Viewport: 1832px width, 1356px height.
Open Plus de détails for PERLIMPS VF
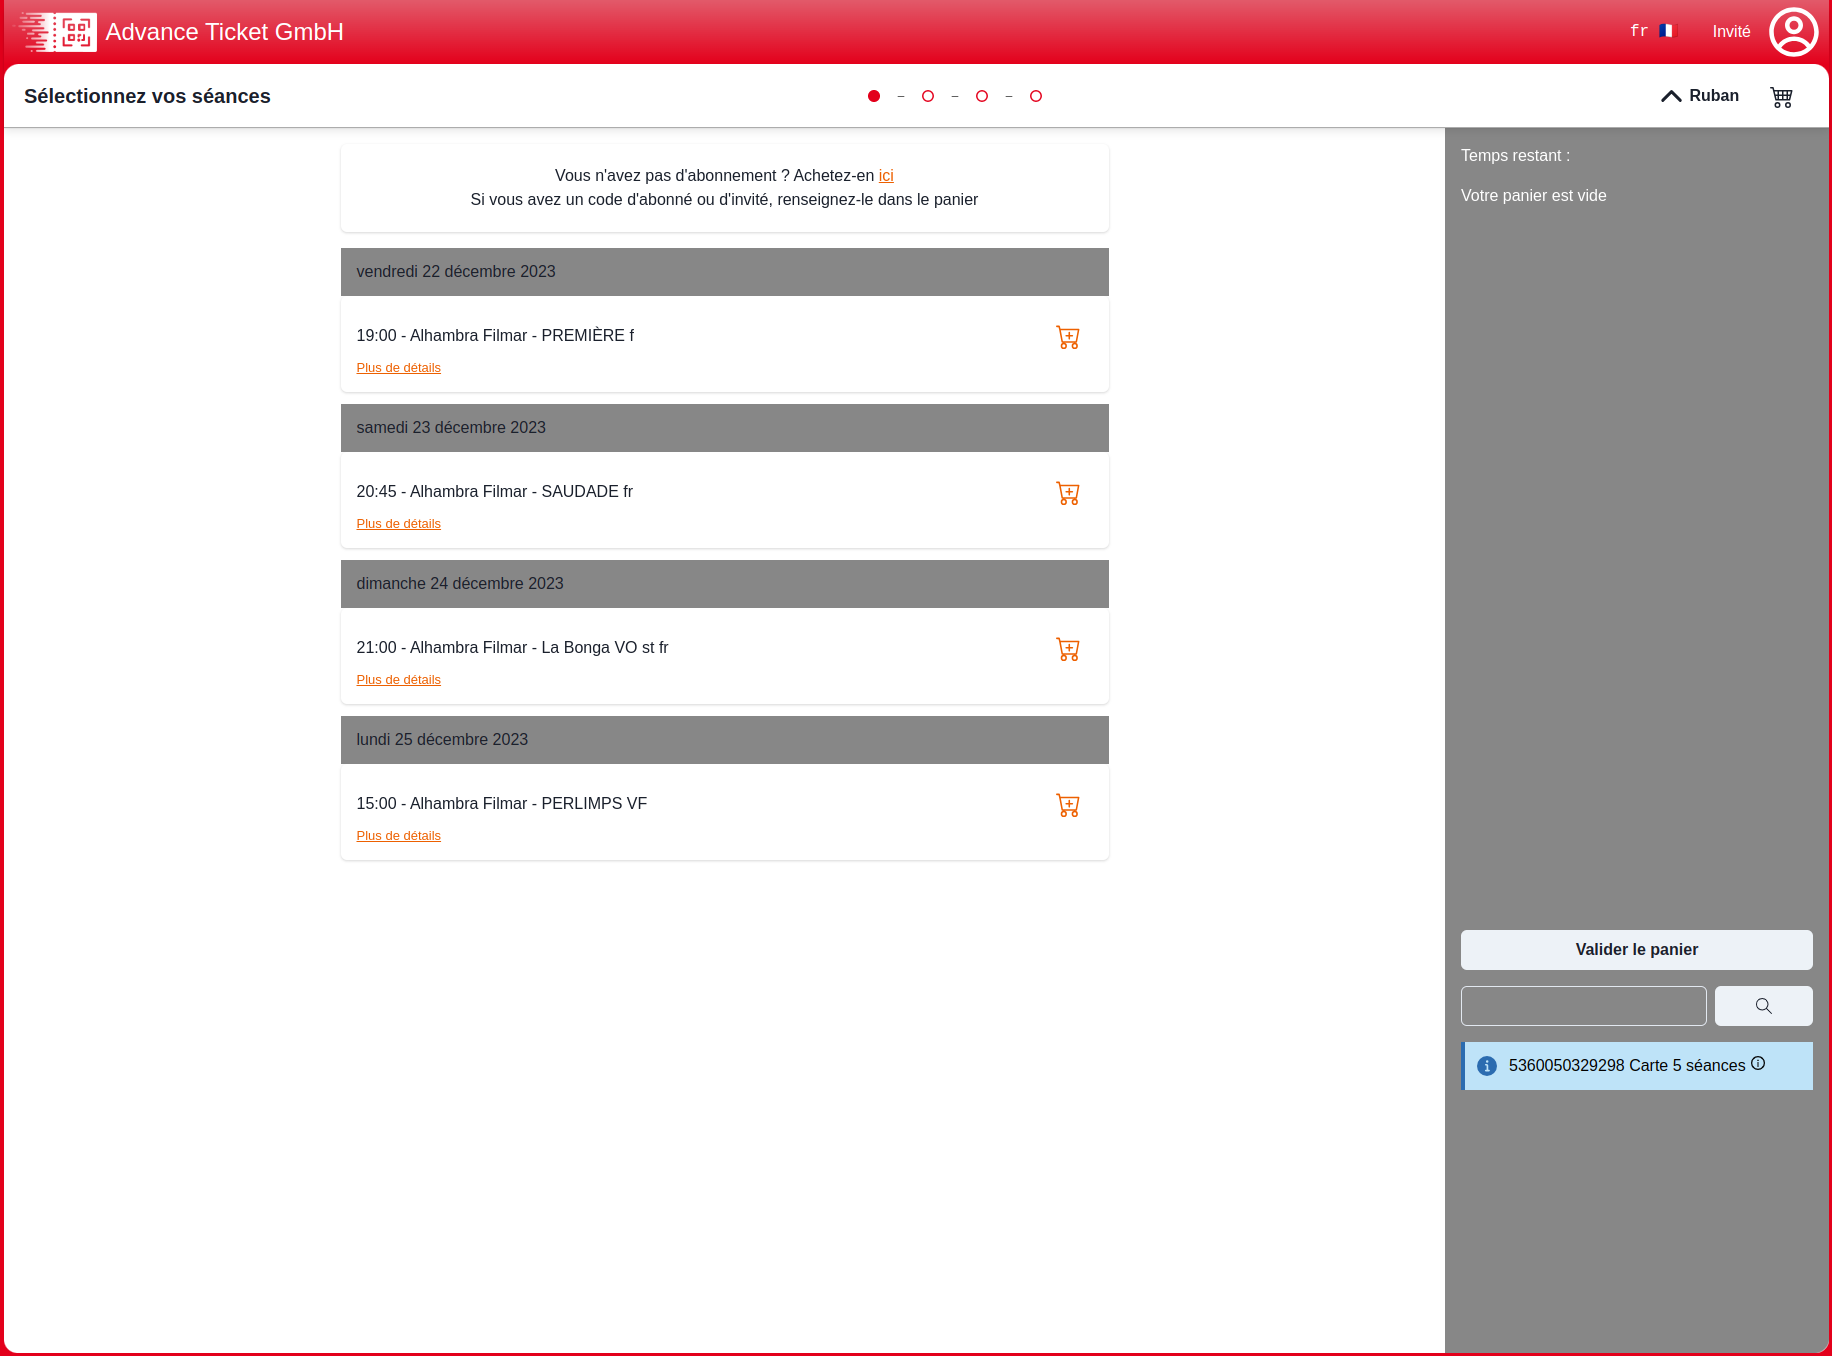398,836
